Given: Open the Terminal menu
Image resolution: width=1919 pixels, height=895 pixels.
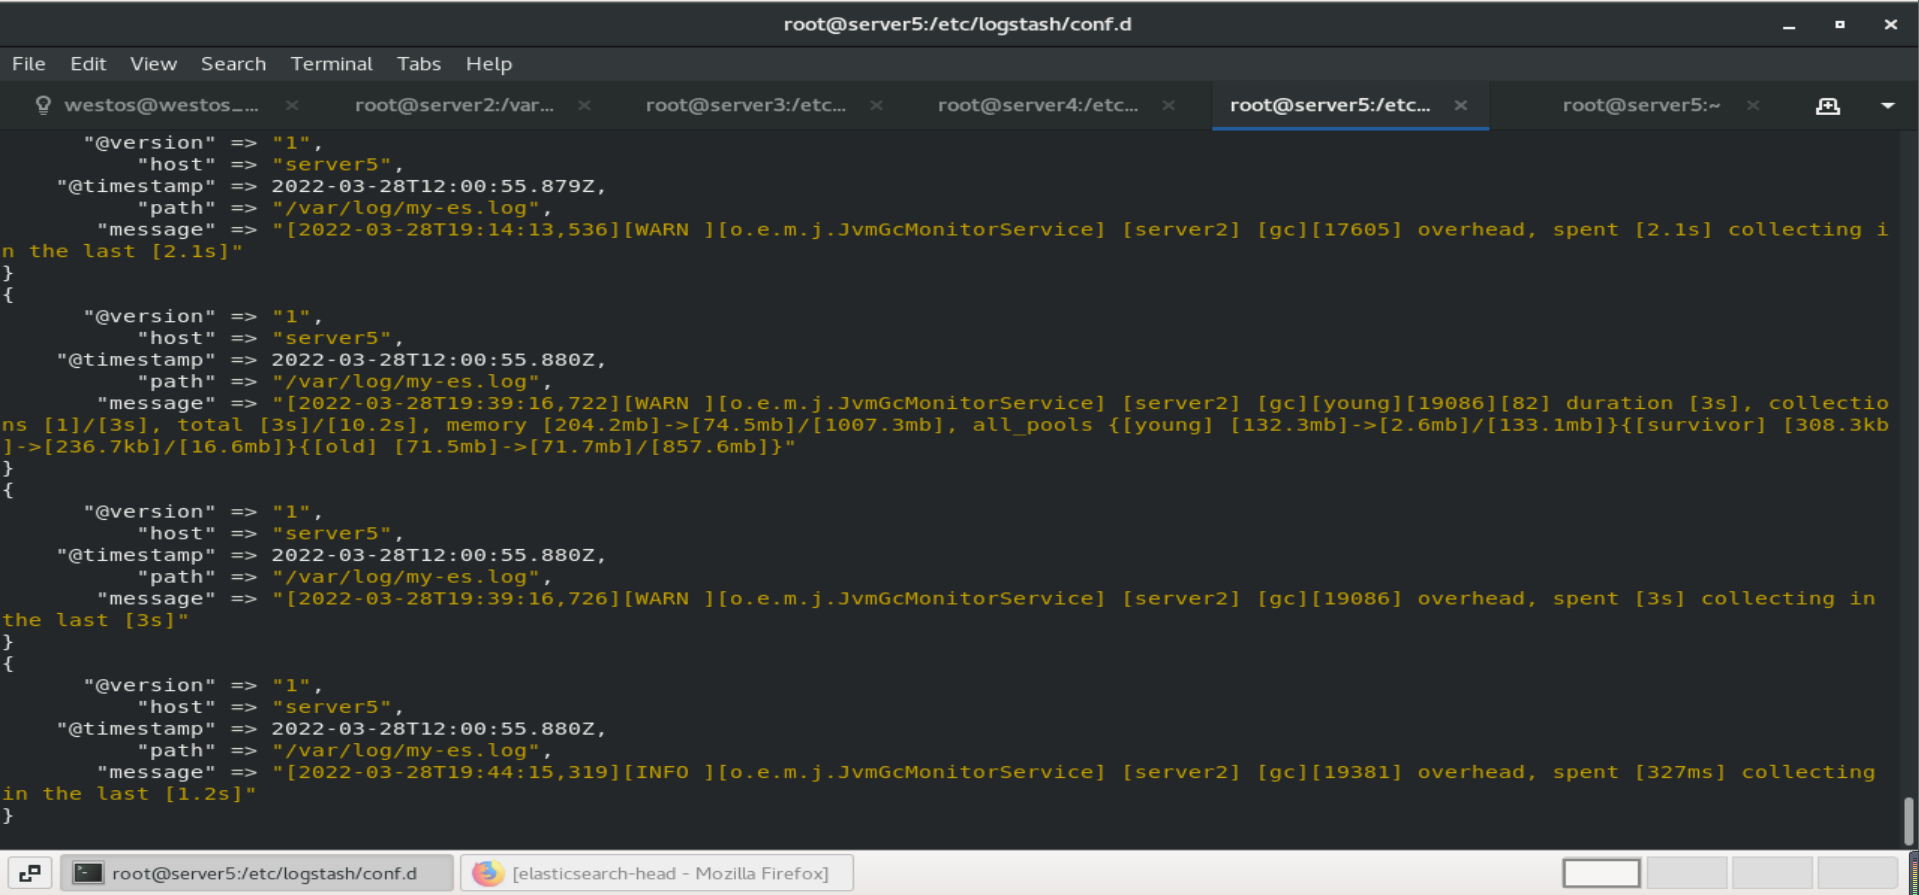Looking at the screenshot, I should click(x=331, y=64).
